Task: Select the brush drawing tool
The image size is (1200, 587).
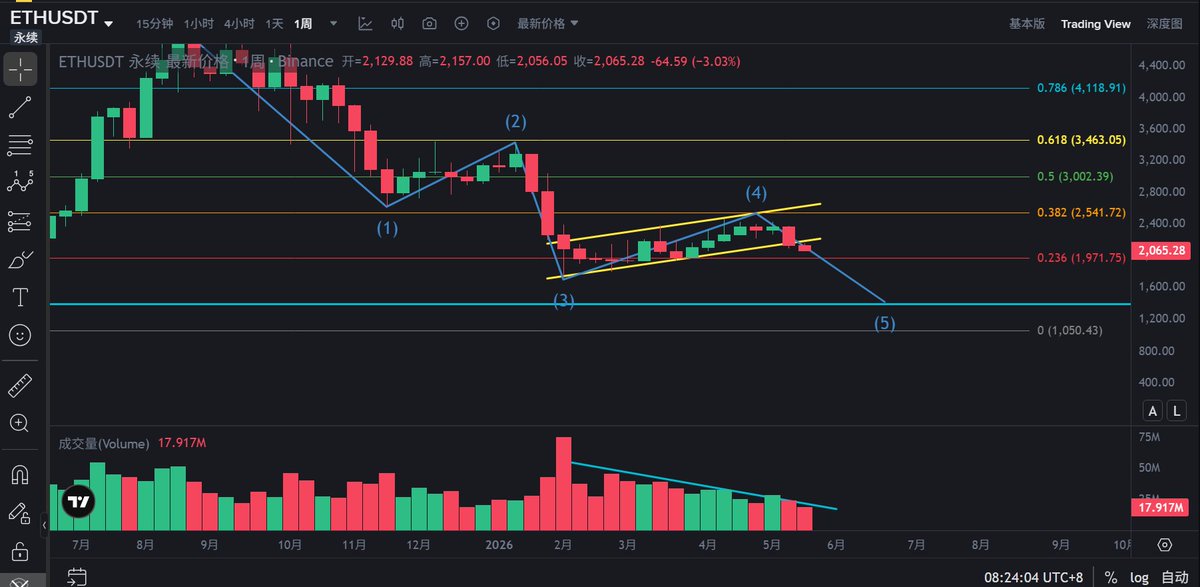Action: [x=20, y=259]
